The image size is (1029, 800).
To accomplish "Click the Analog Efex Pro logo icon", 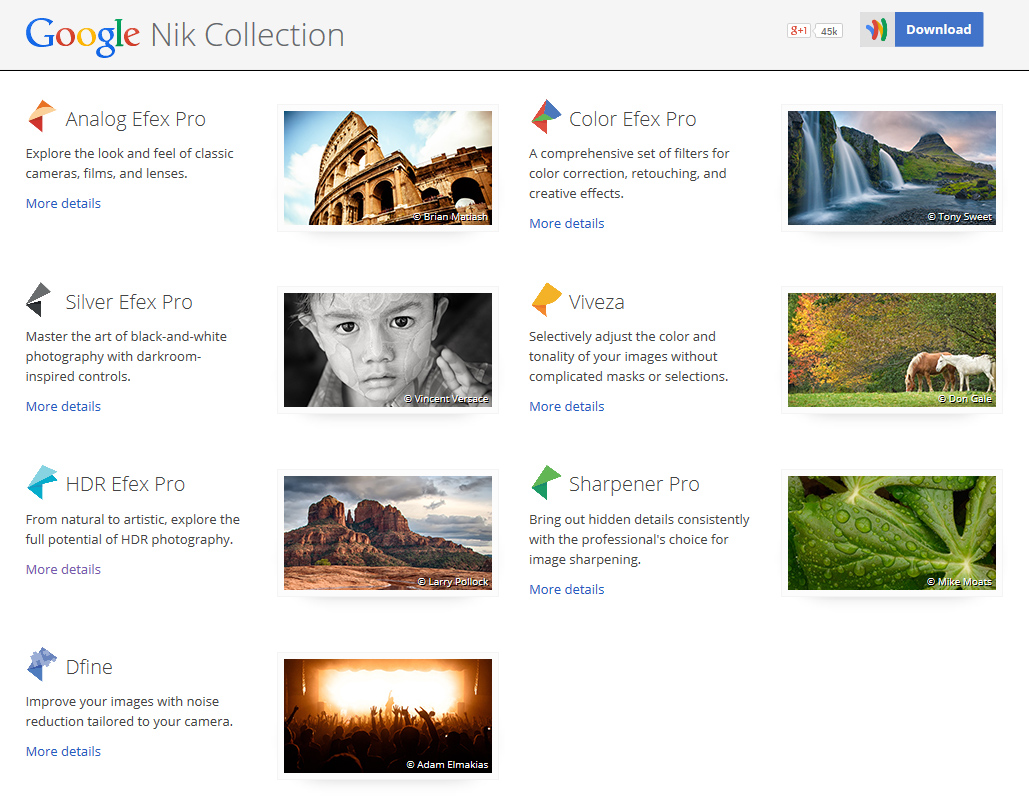I will 41,117.
